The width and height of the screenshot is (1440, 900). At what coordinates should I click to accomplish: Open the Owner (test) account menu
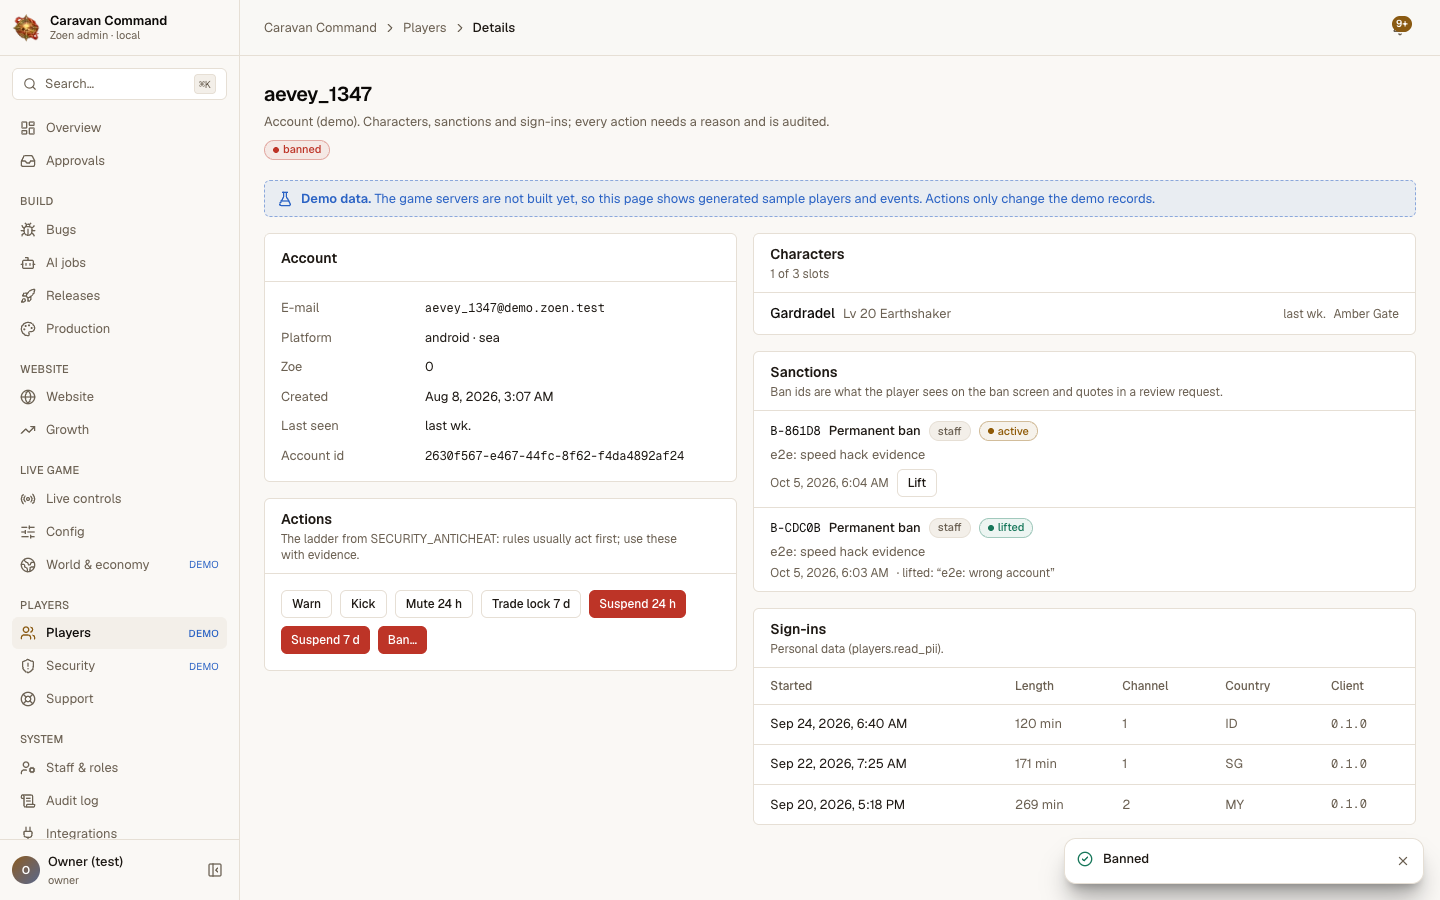(x=100, y=870)
